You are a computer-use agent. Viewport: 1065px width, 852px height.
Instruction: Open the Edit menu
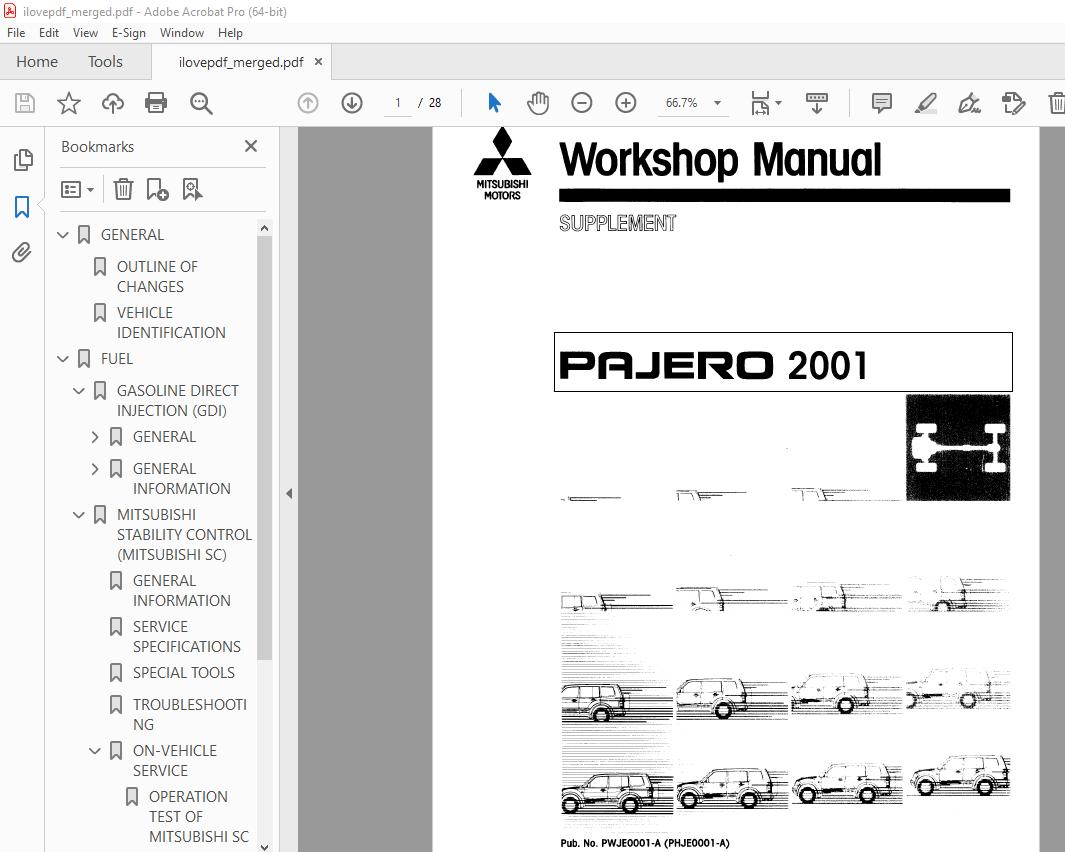click(49, 33)
